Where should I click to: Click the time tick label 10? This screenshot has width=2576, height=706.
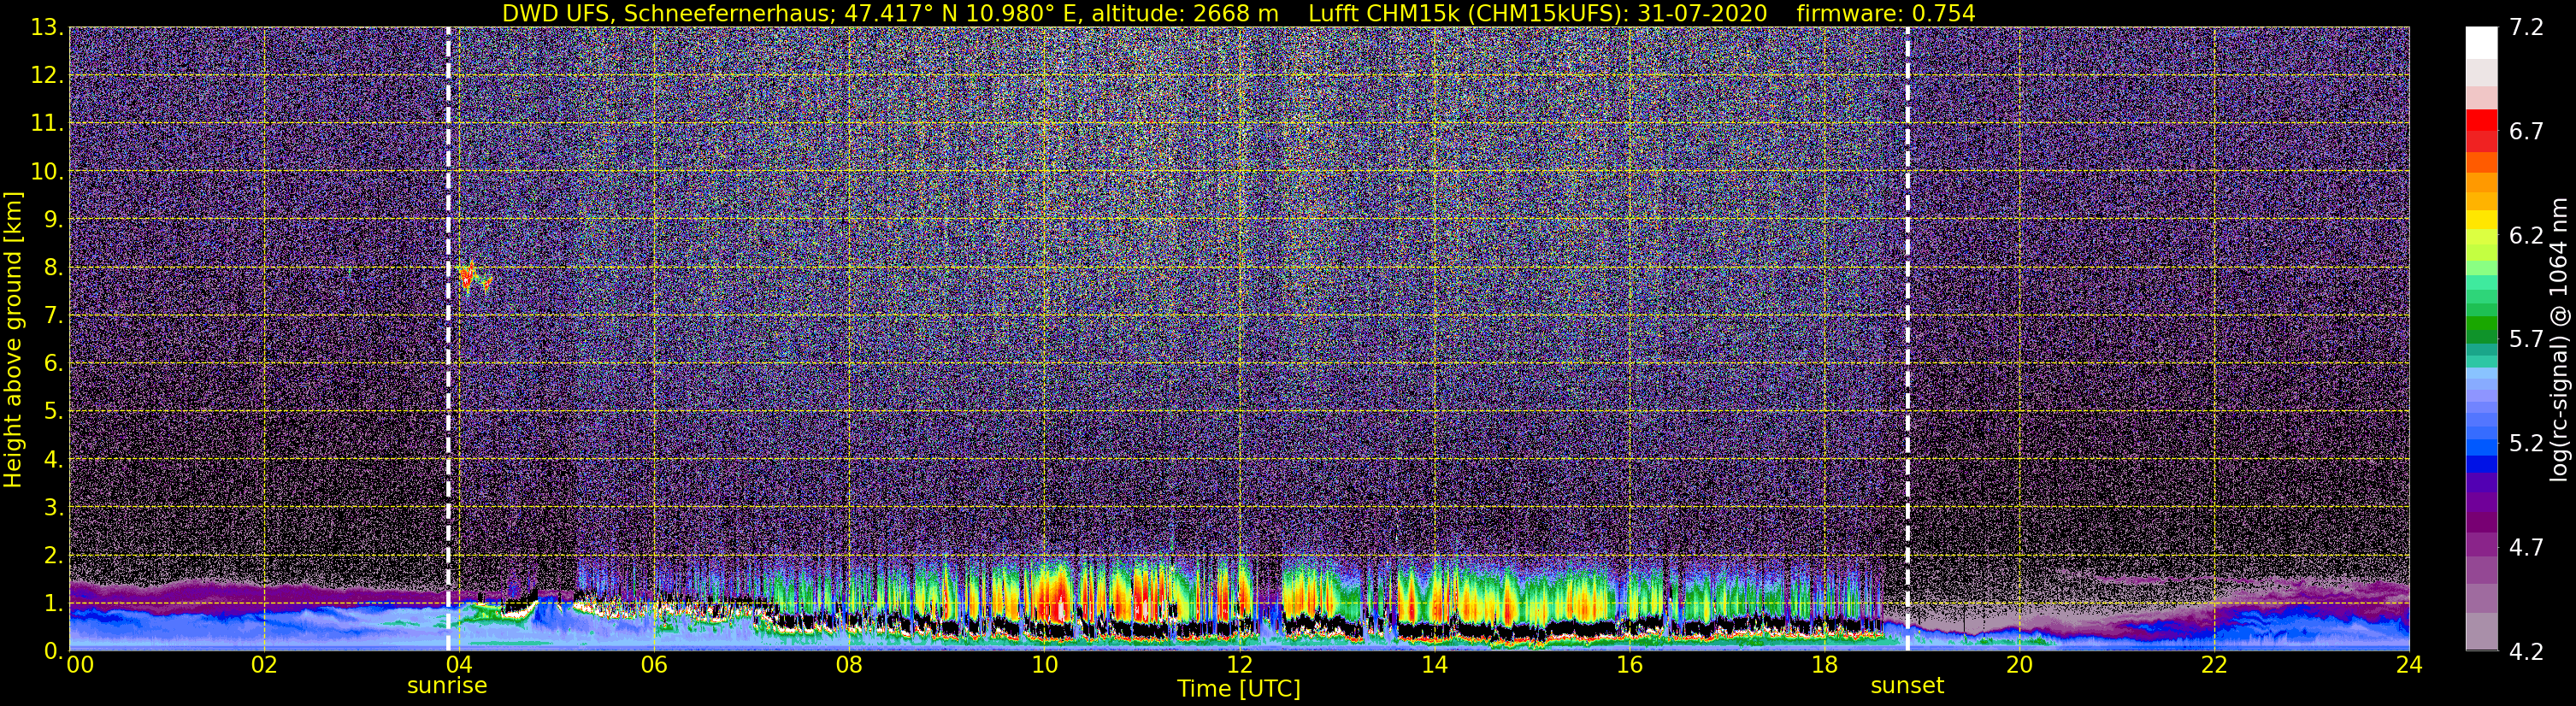1044,666
